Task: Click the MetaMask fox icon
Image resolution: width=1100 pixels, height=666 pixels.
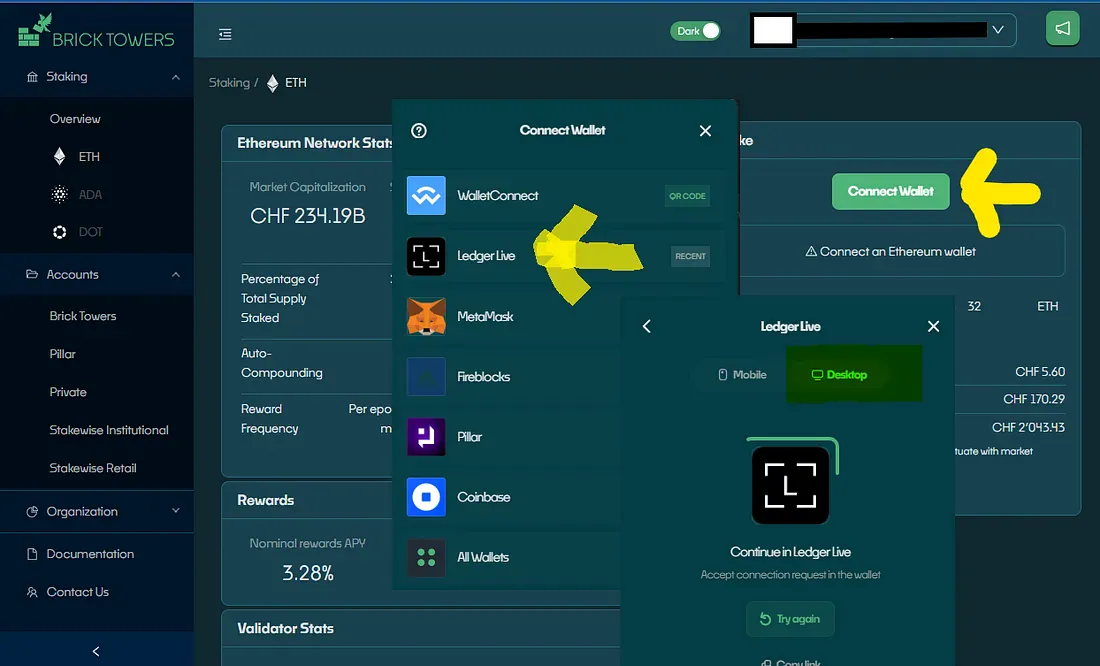Action: (x=426, y=317)
